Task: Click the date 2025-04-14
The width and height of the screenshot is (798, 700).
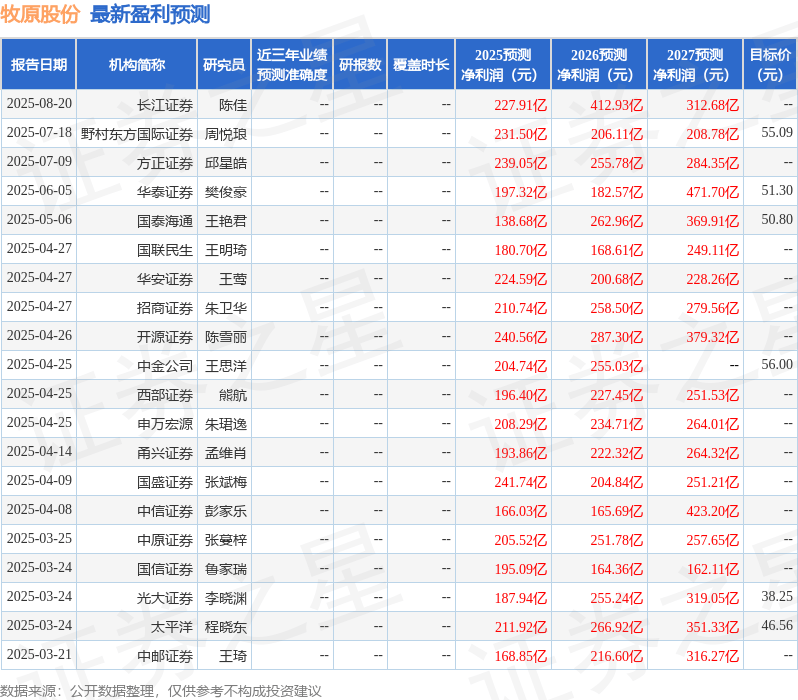Action: [x=39, y=452]
